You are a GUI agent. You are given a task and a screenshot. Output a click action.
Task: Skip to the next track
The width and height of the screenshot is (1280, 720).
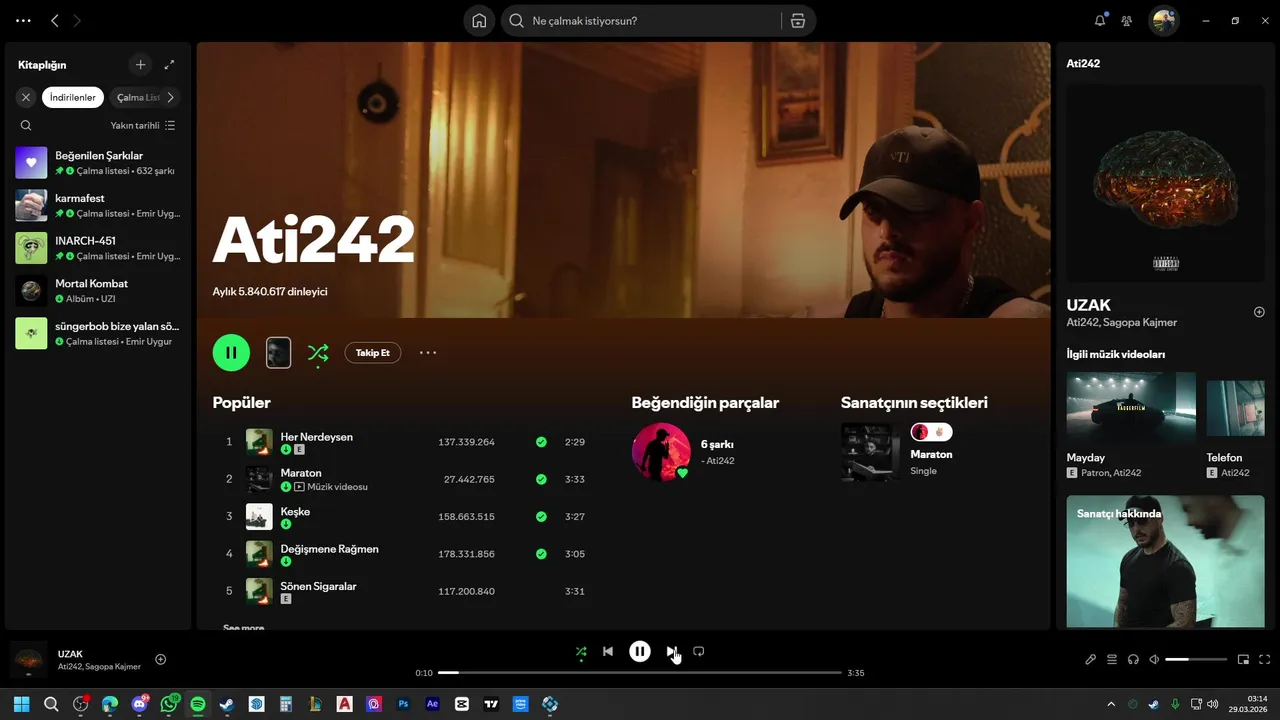pos(671,651)
